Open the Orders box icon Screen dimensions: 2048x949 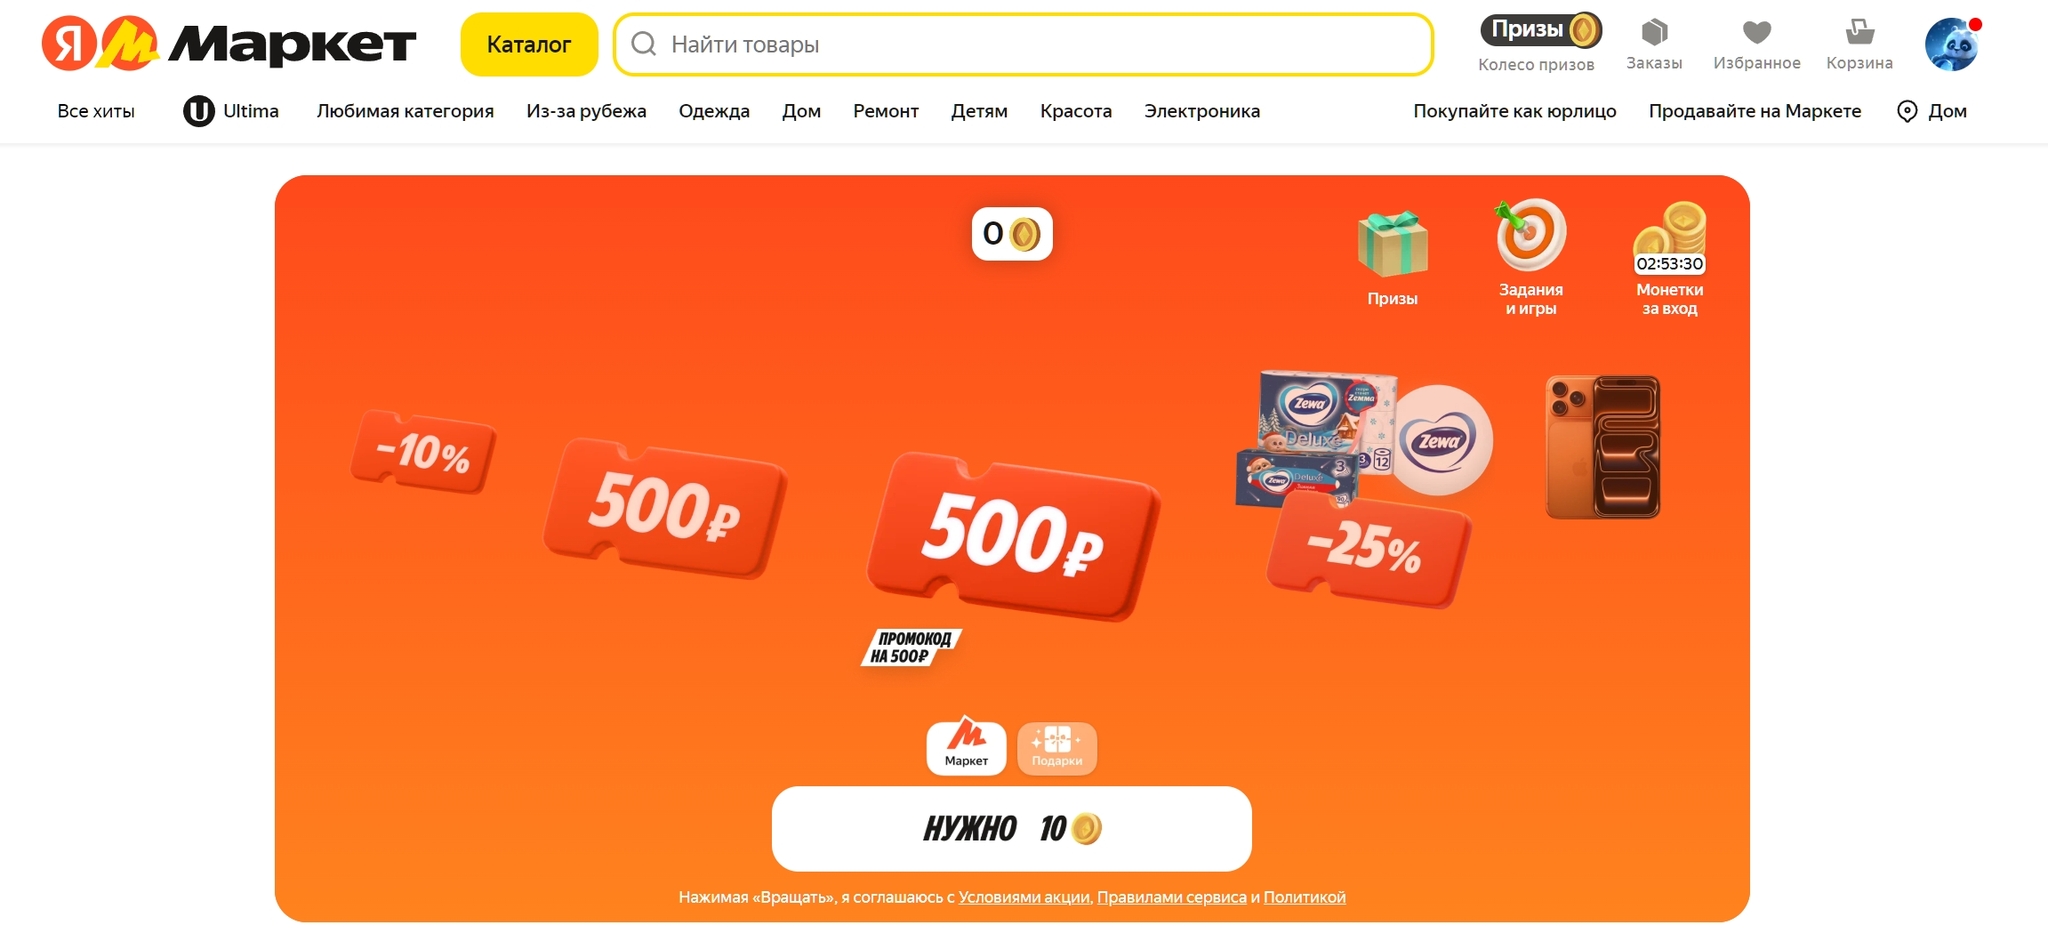coord(1654,33)
